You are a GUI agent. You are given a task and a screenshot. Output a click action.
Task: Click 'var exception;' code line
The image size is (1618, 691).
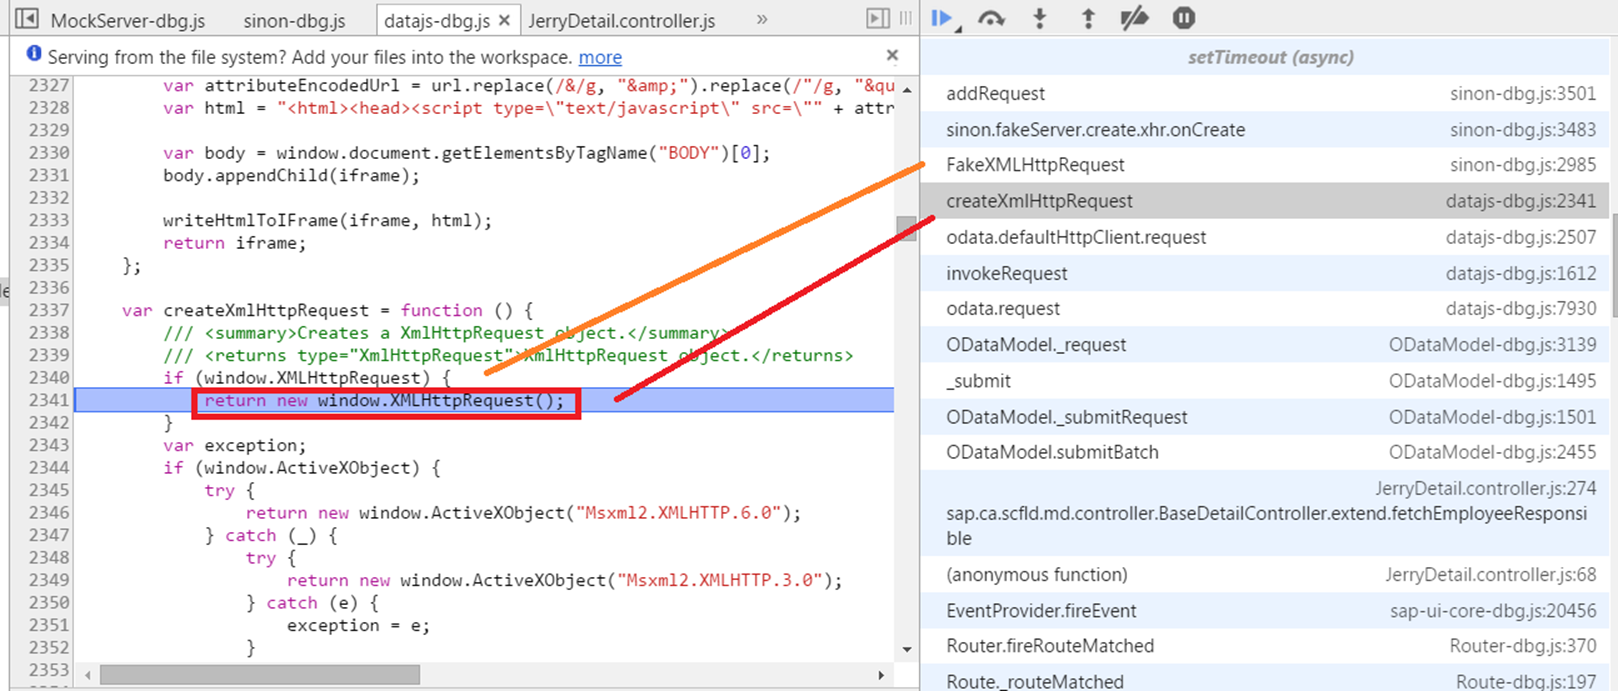tap(234, 445)
